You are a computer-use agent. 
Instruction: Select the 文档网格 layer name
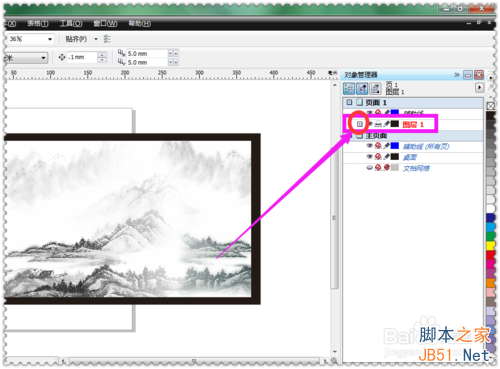[x=416, y=168]
